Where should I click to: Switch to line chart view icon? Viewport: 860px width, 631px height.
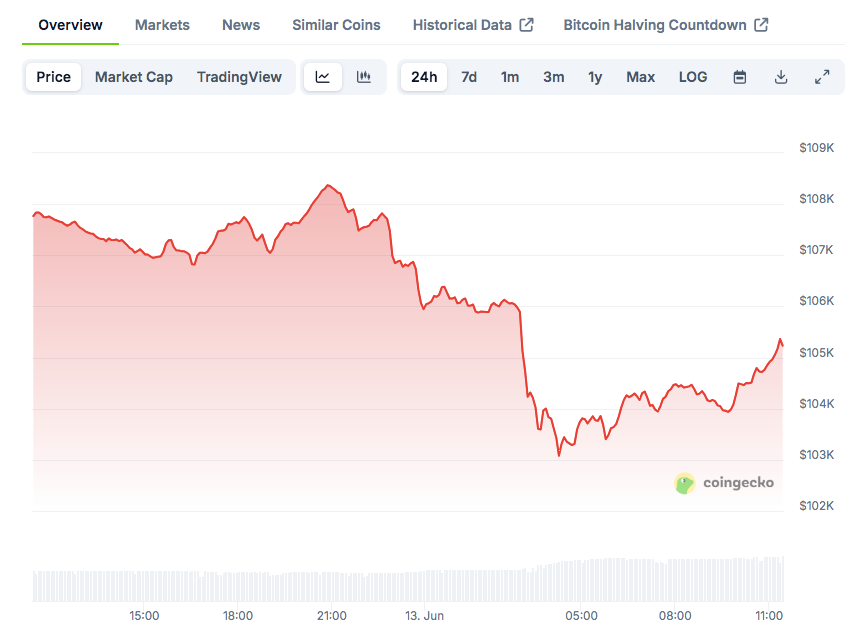322,77
